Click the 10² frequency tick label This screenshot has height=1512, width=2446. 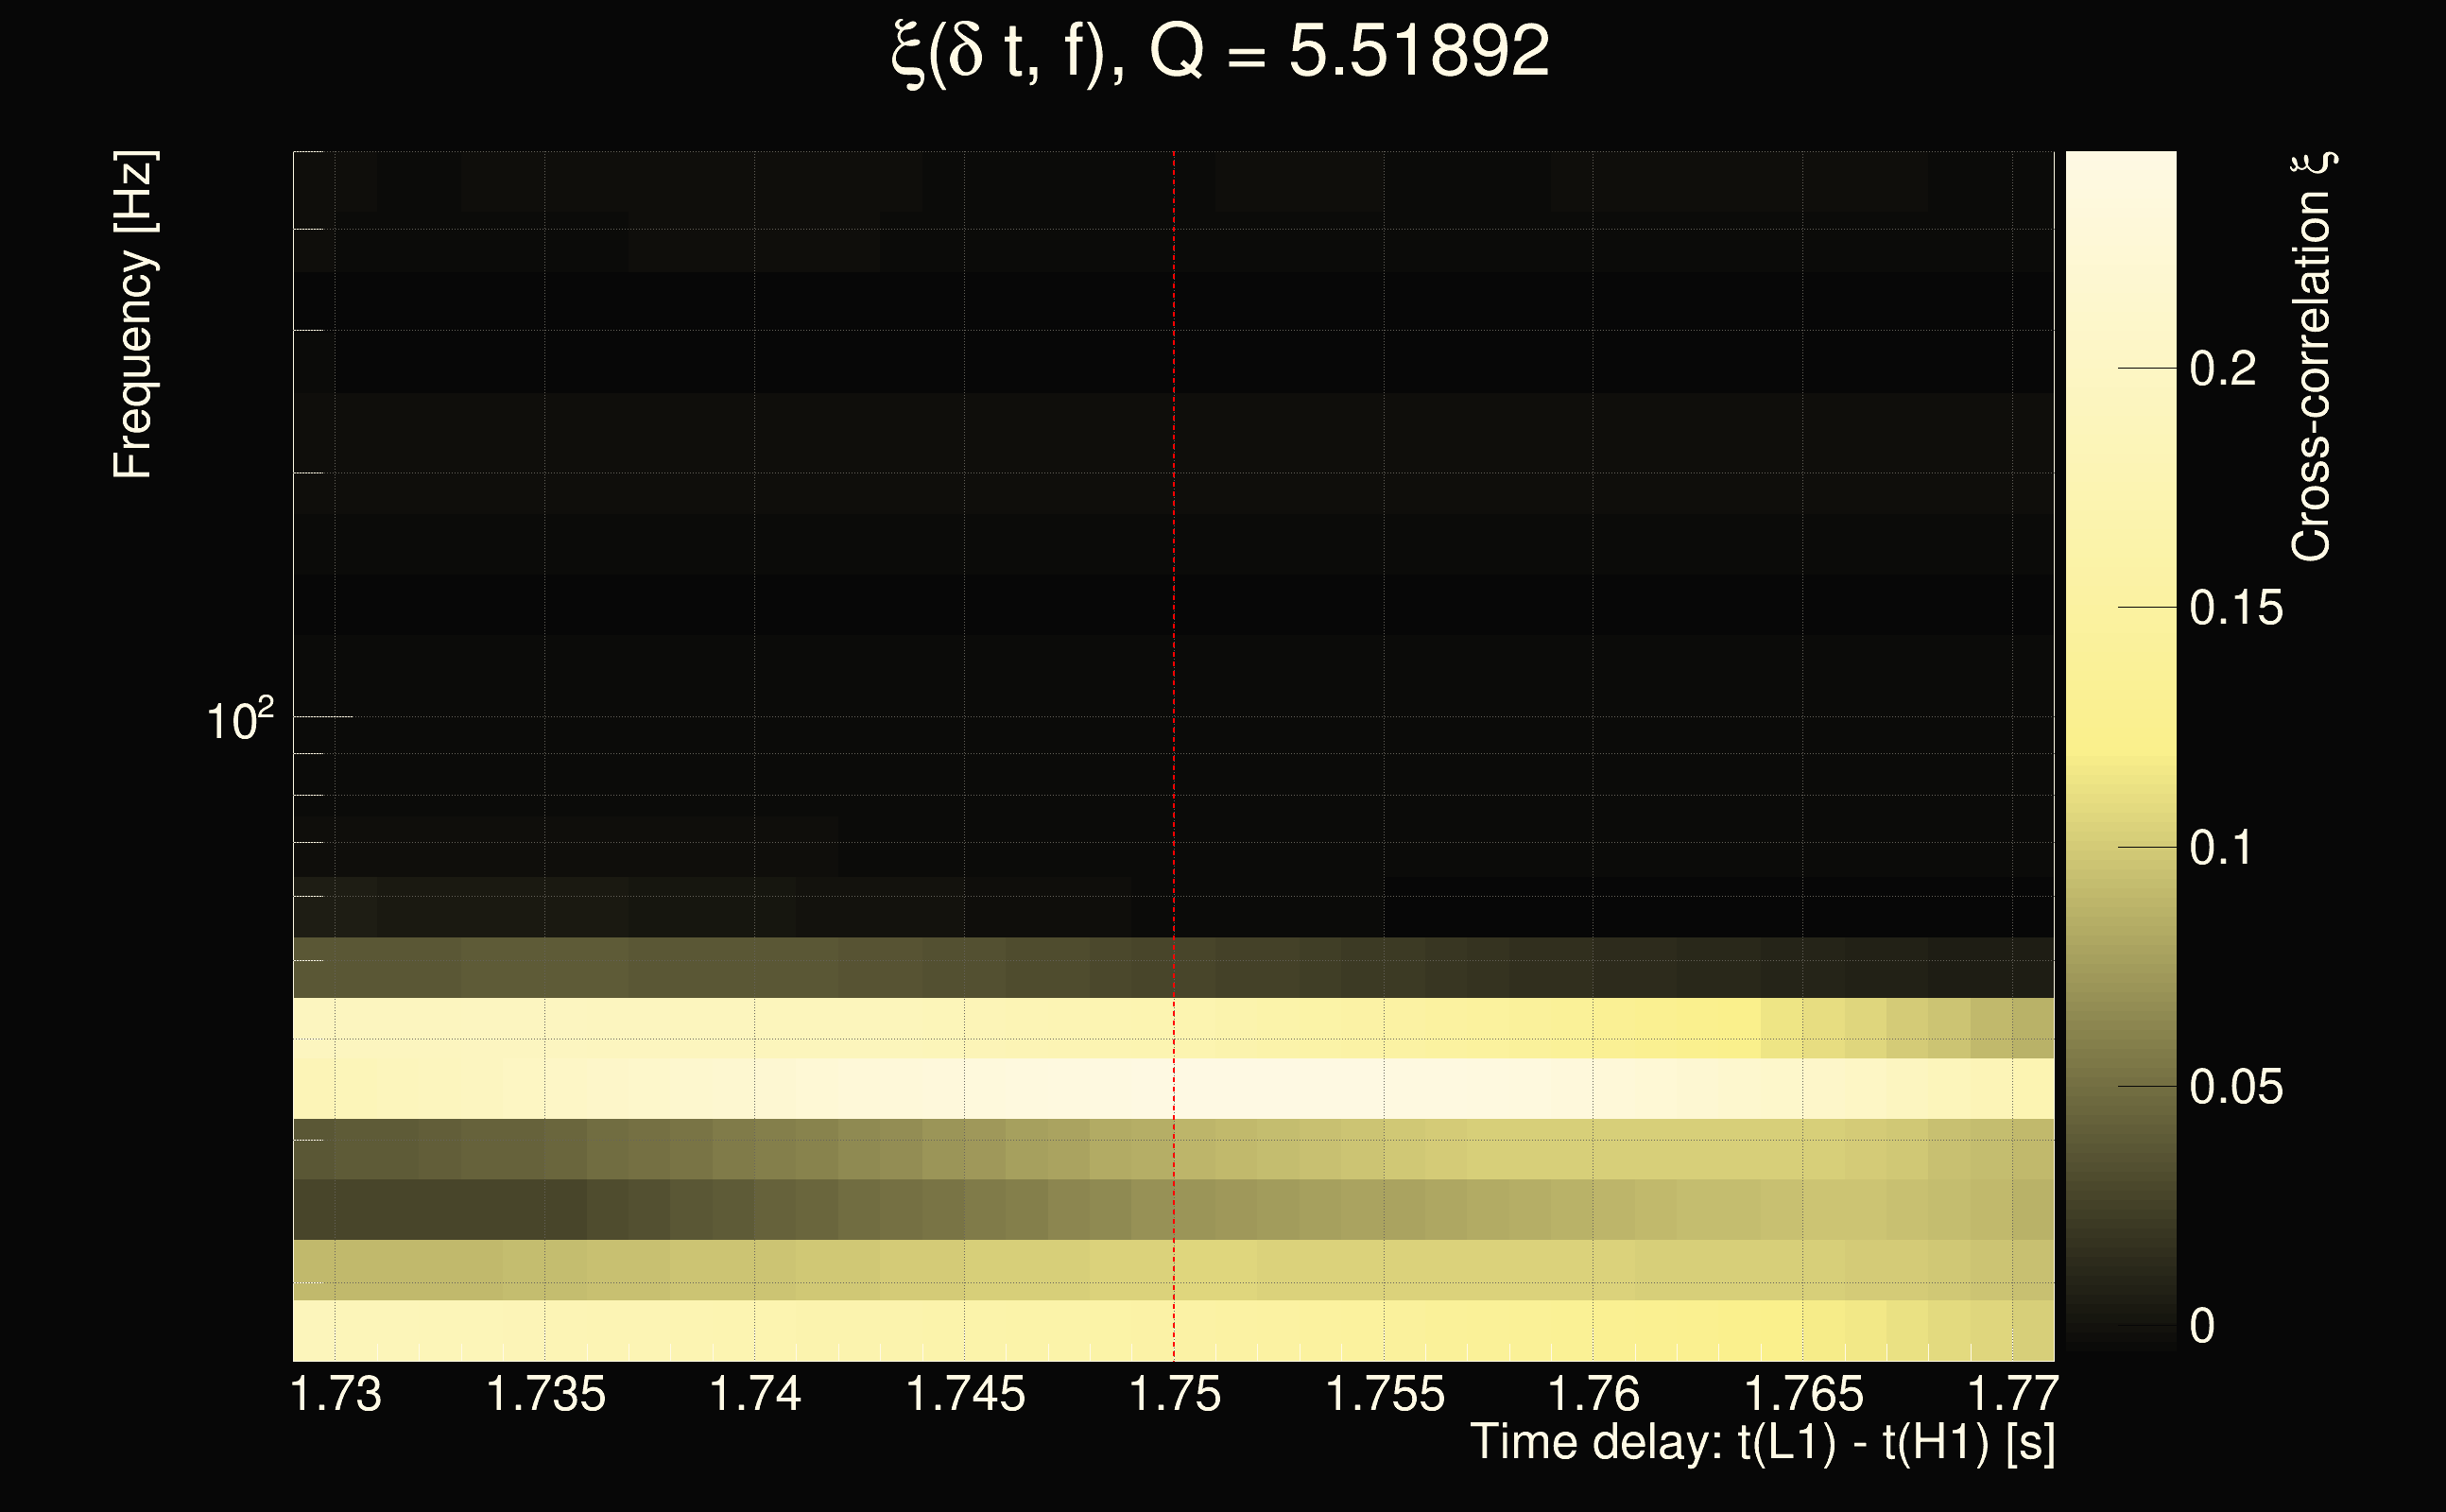pyautogui.click(x=240, y=720)
